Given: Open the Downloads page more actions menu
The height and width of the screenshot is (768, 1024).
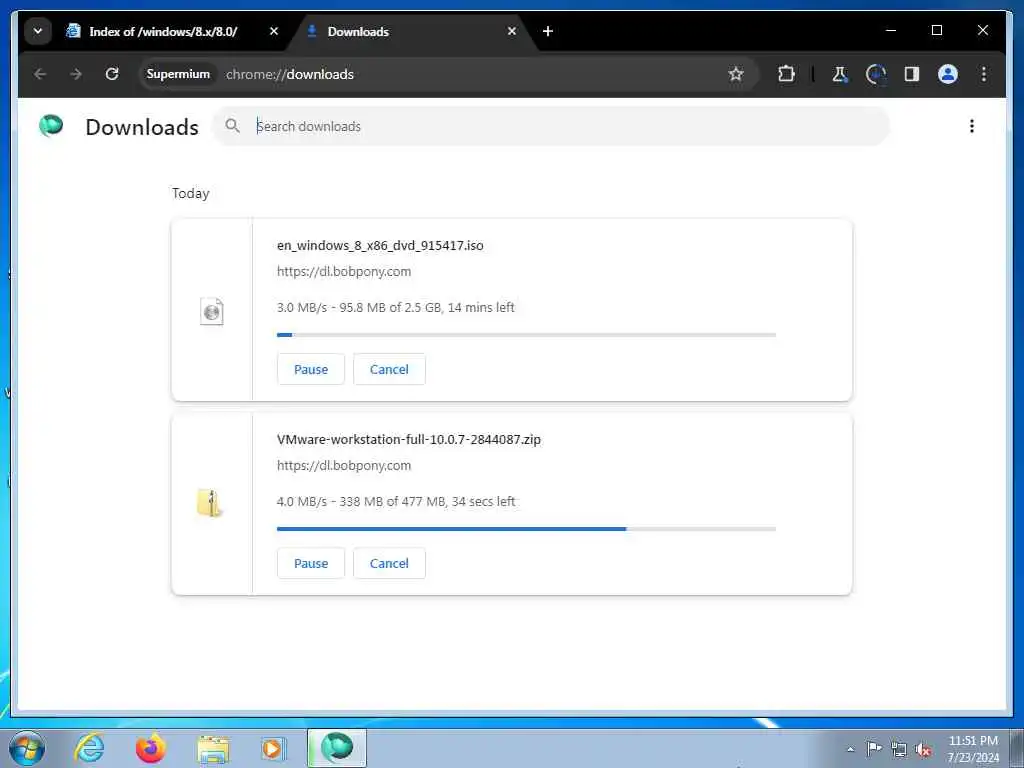Looking at the screenshot, I should [x=972, y=126].
